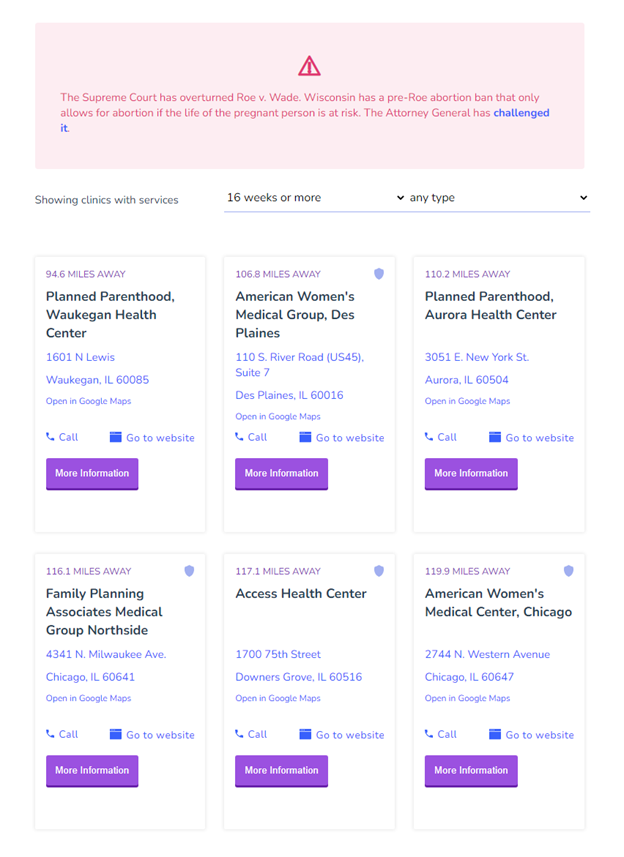The image size is (624, 857).
Task: Click shield badge on American Women's Des Plaines card
Action: (379, 274)
